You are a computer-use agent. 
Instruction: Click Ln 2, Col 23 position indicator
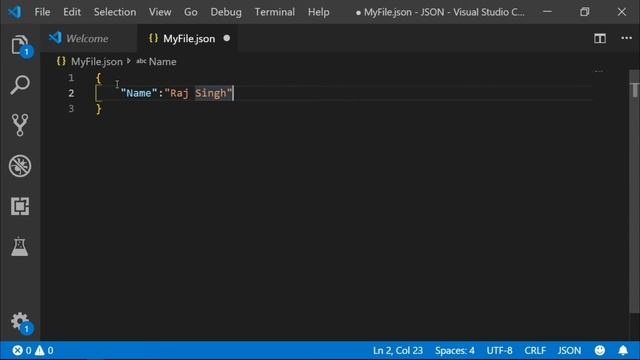point(398,350)
